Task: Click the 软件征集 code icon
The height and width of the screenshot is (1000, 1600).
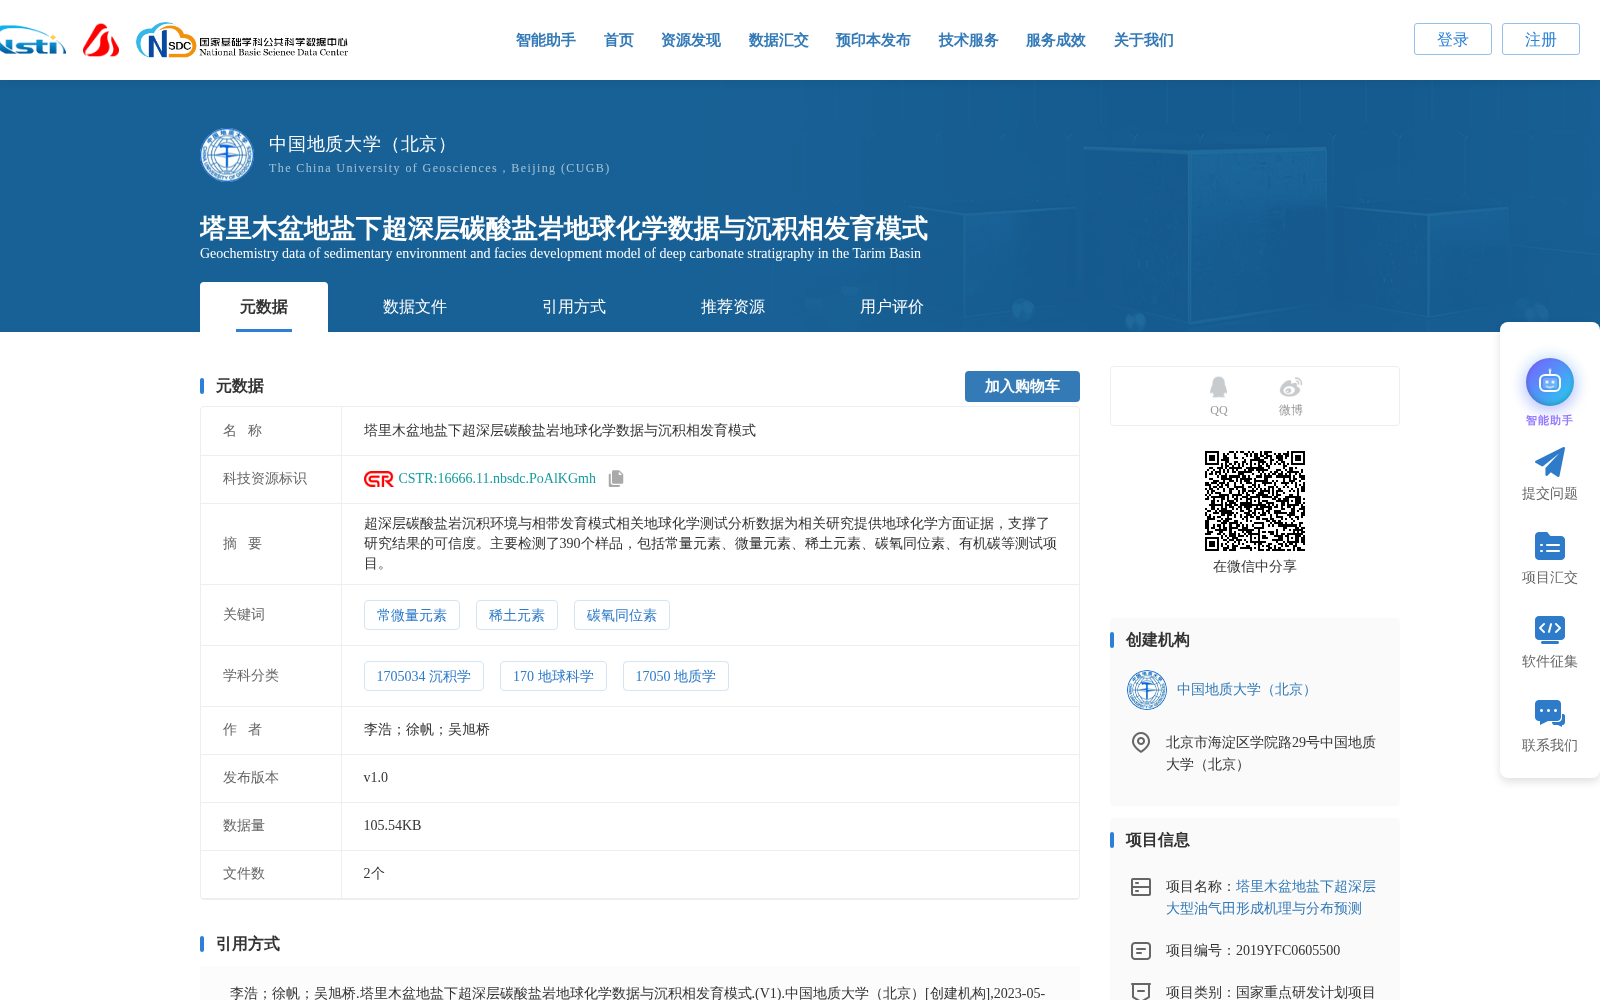Action: (1549, 629)
